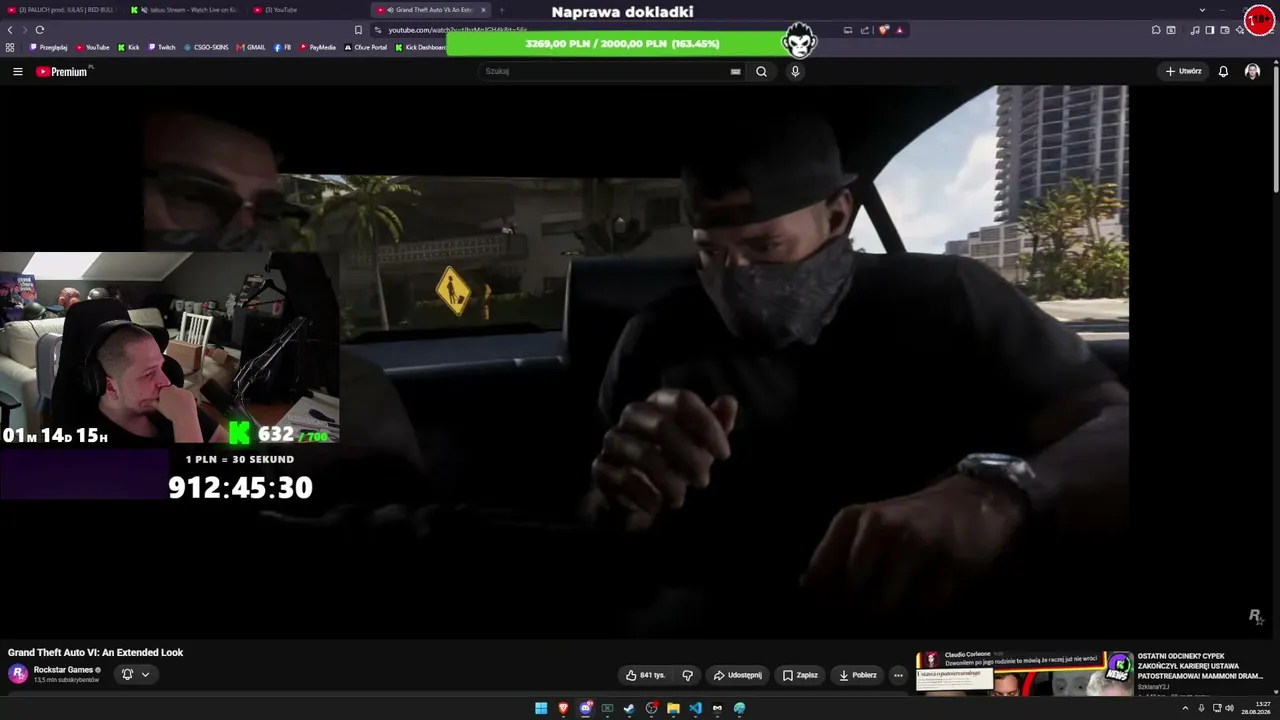Open a new browser tab
Screen dimensions: 1280x720
502,10
